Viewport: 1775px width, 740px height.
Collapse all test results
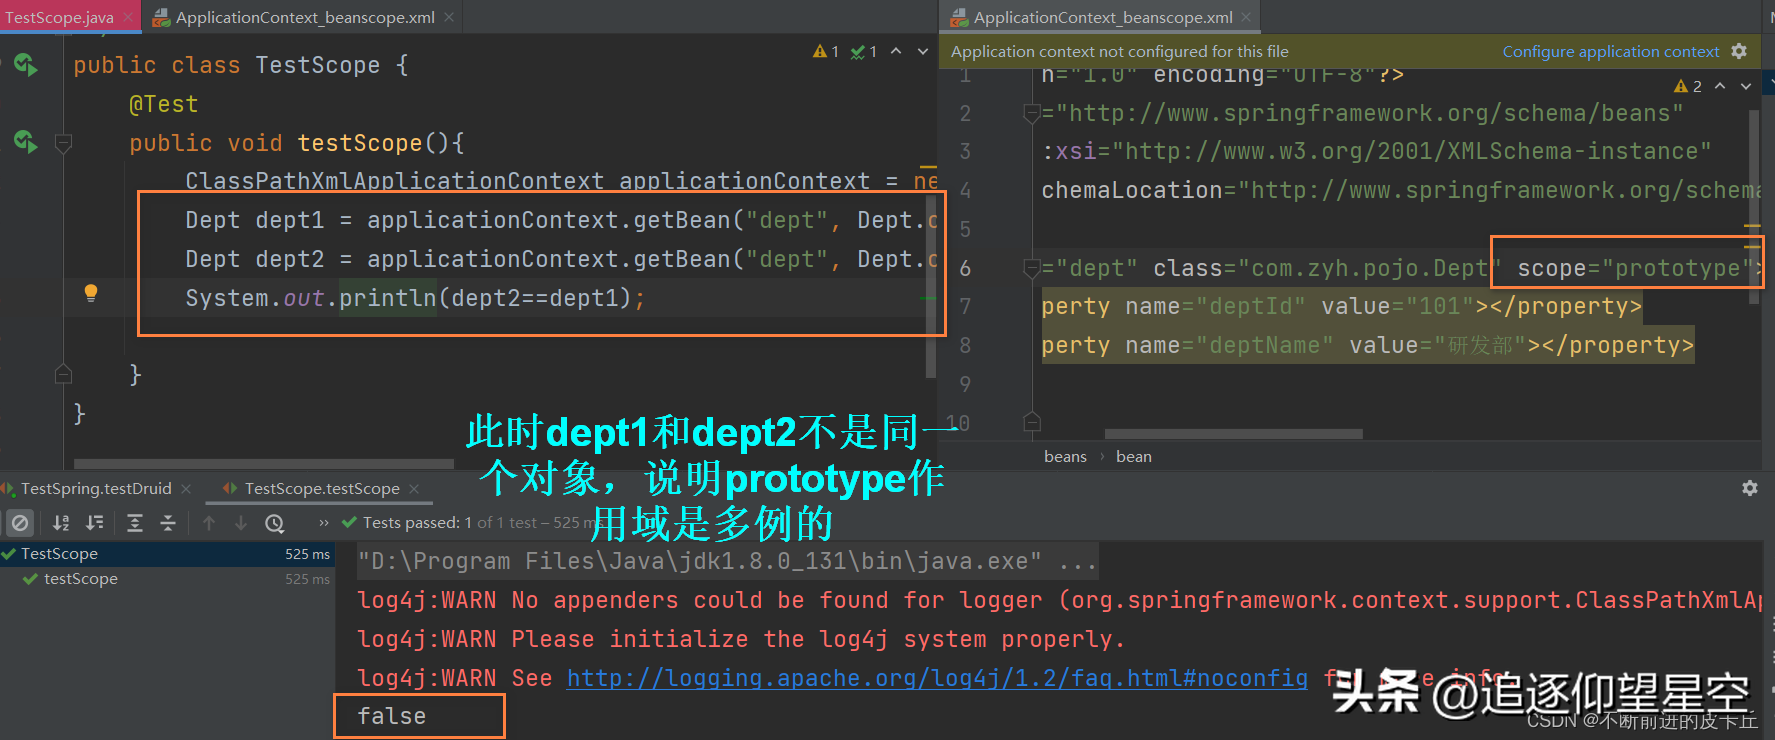[x=168, y=522]
